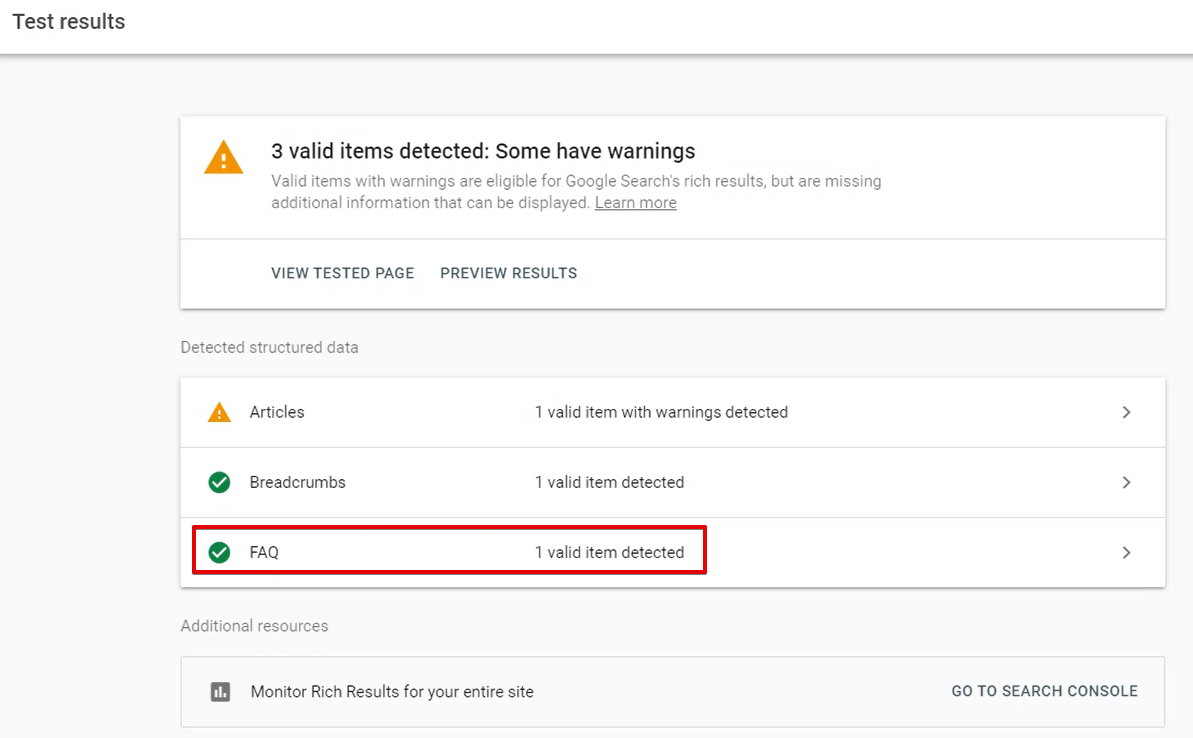Click the 'Detected structured data' section label
The image size is (1193, 738).
click(269, 348)
